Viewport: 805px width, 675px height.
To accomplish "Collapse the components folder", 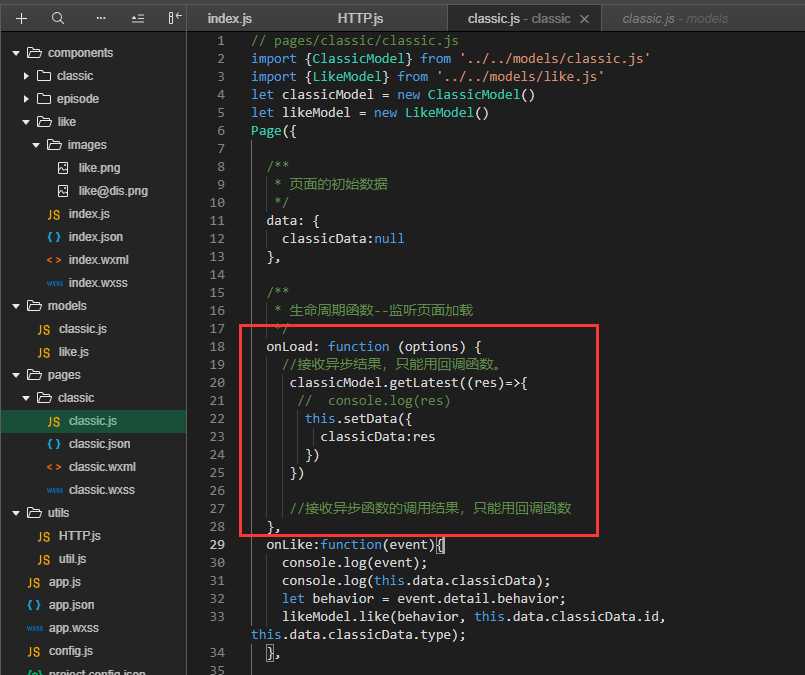I will pyautogui.click(x=16, y=53).
